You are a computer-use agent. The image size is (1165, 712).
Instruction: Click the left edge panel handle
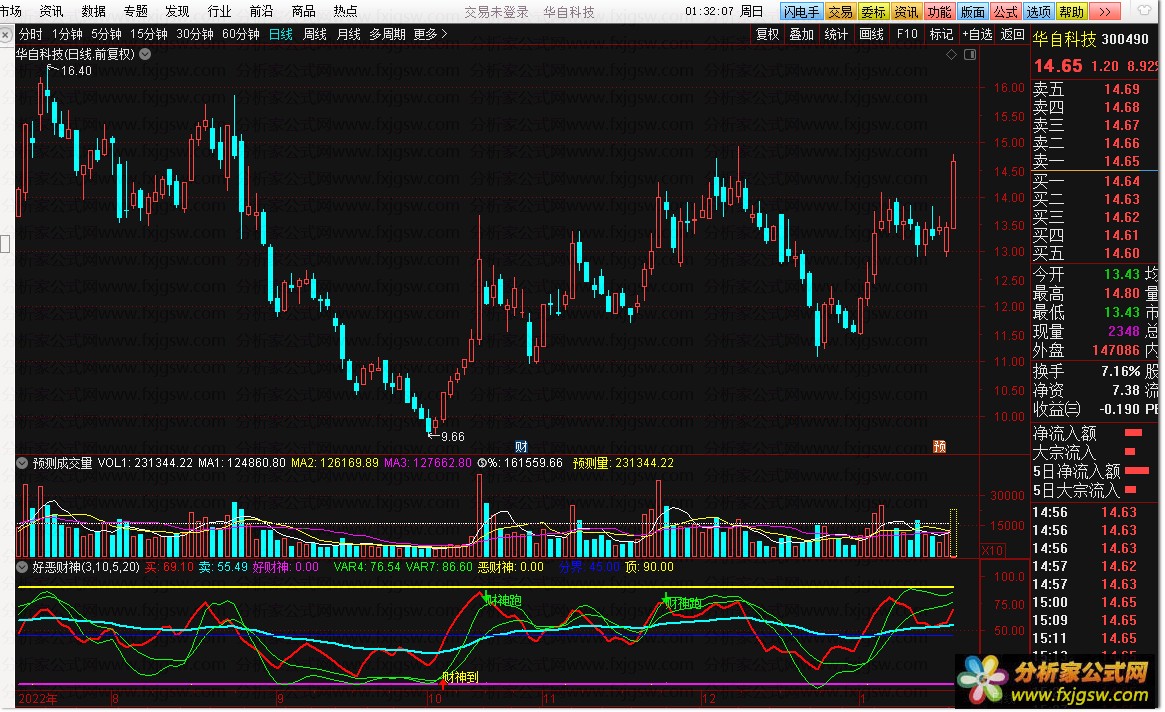[x=4, y=244]
